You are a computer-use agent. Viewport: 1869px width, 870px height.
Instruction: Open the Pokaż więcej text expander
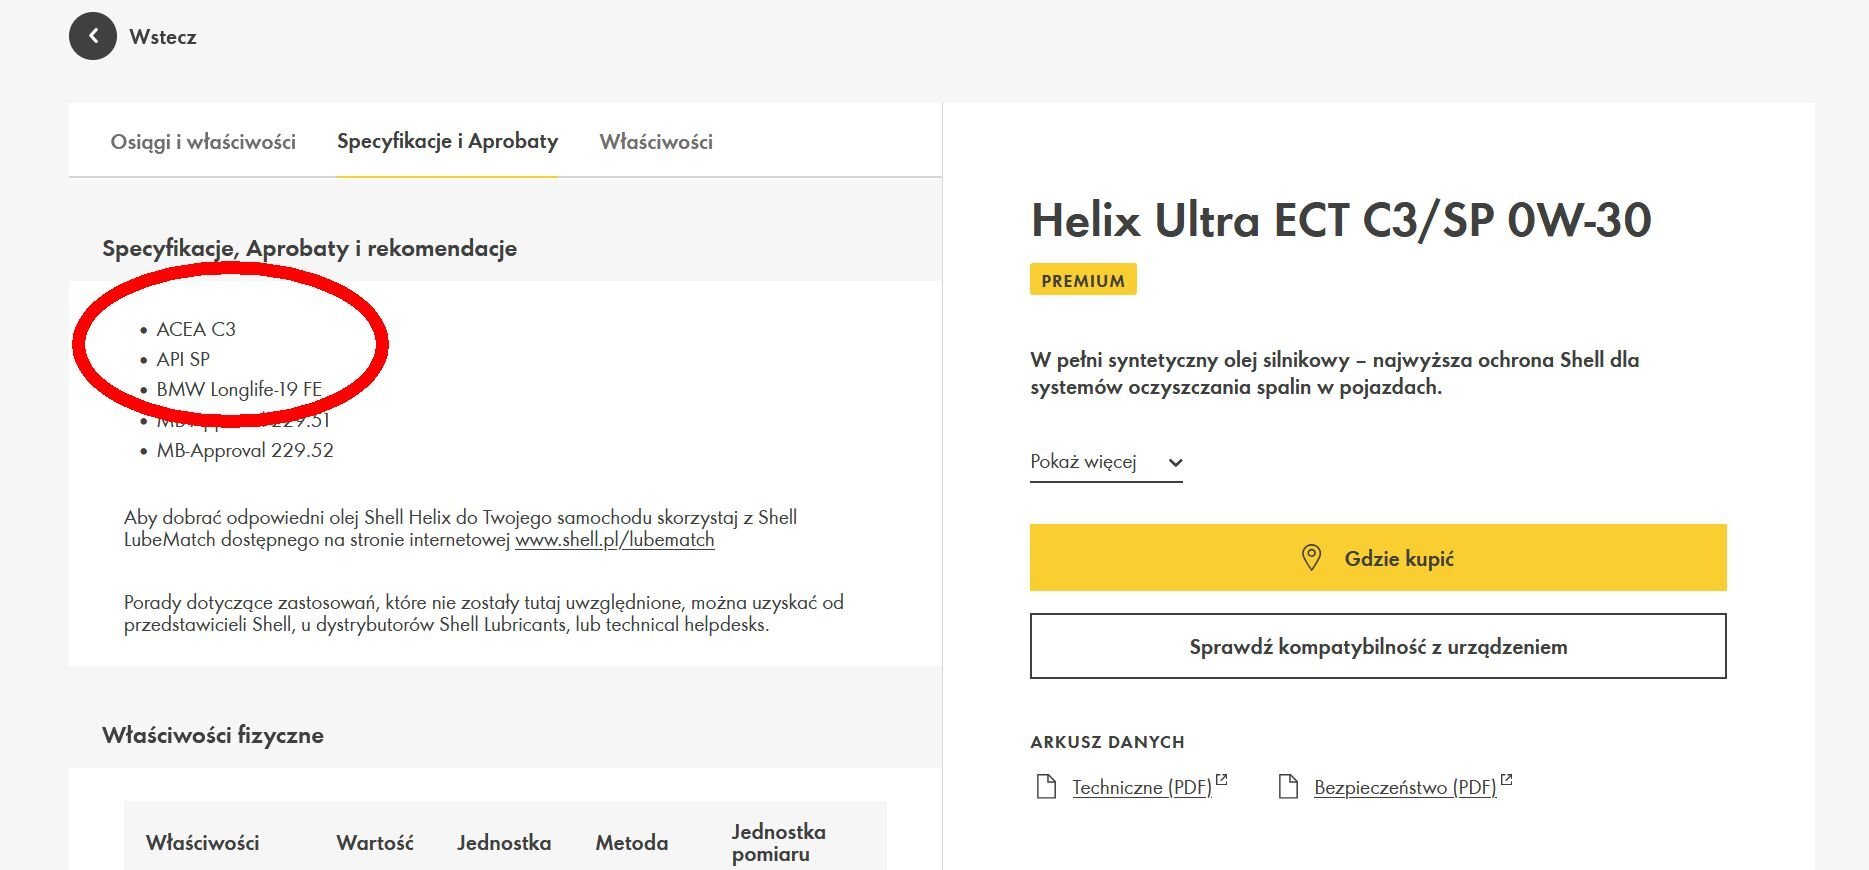pyautogui.click(x=1083, y=462)
